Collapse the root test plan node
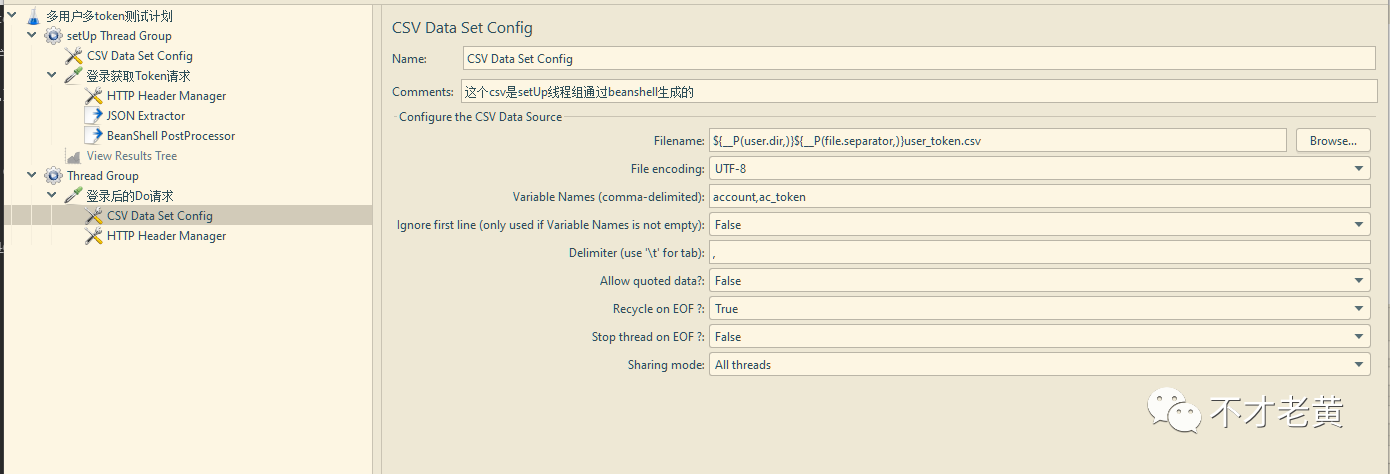The width and height of the screenshot is (1390, 474). click(x=11, y=15)
